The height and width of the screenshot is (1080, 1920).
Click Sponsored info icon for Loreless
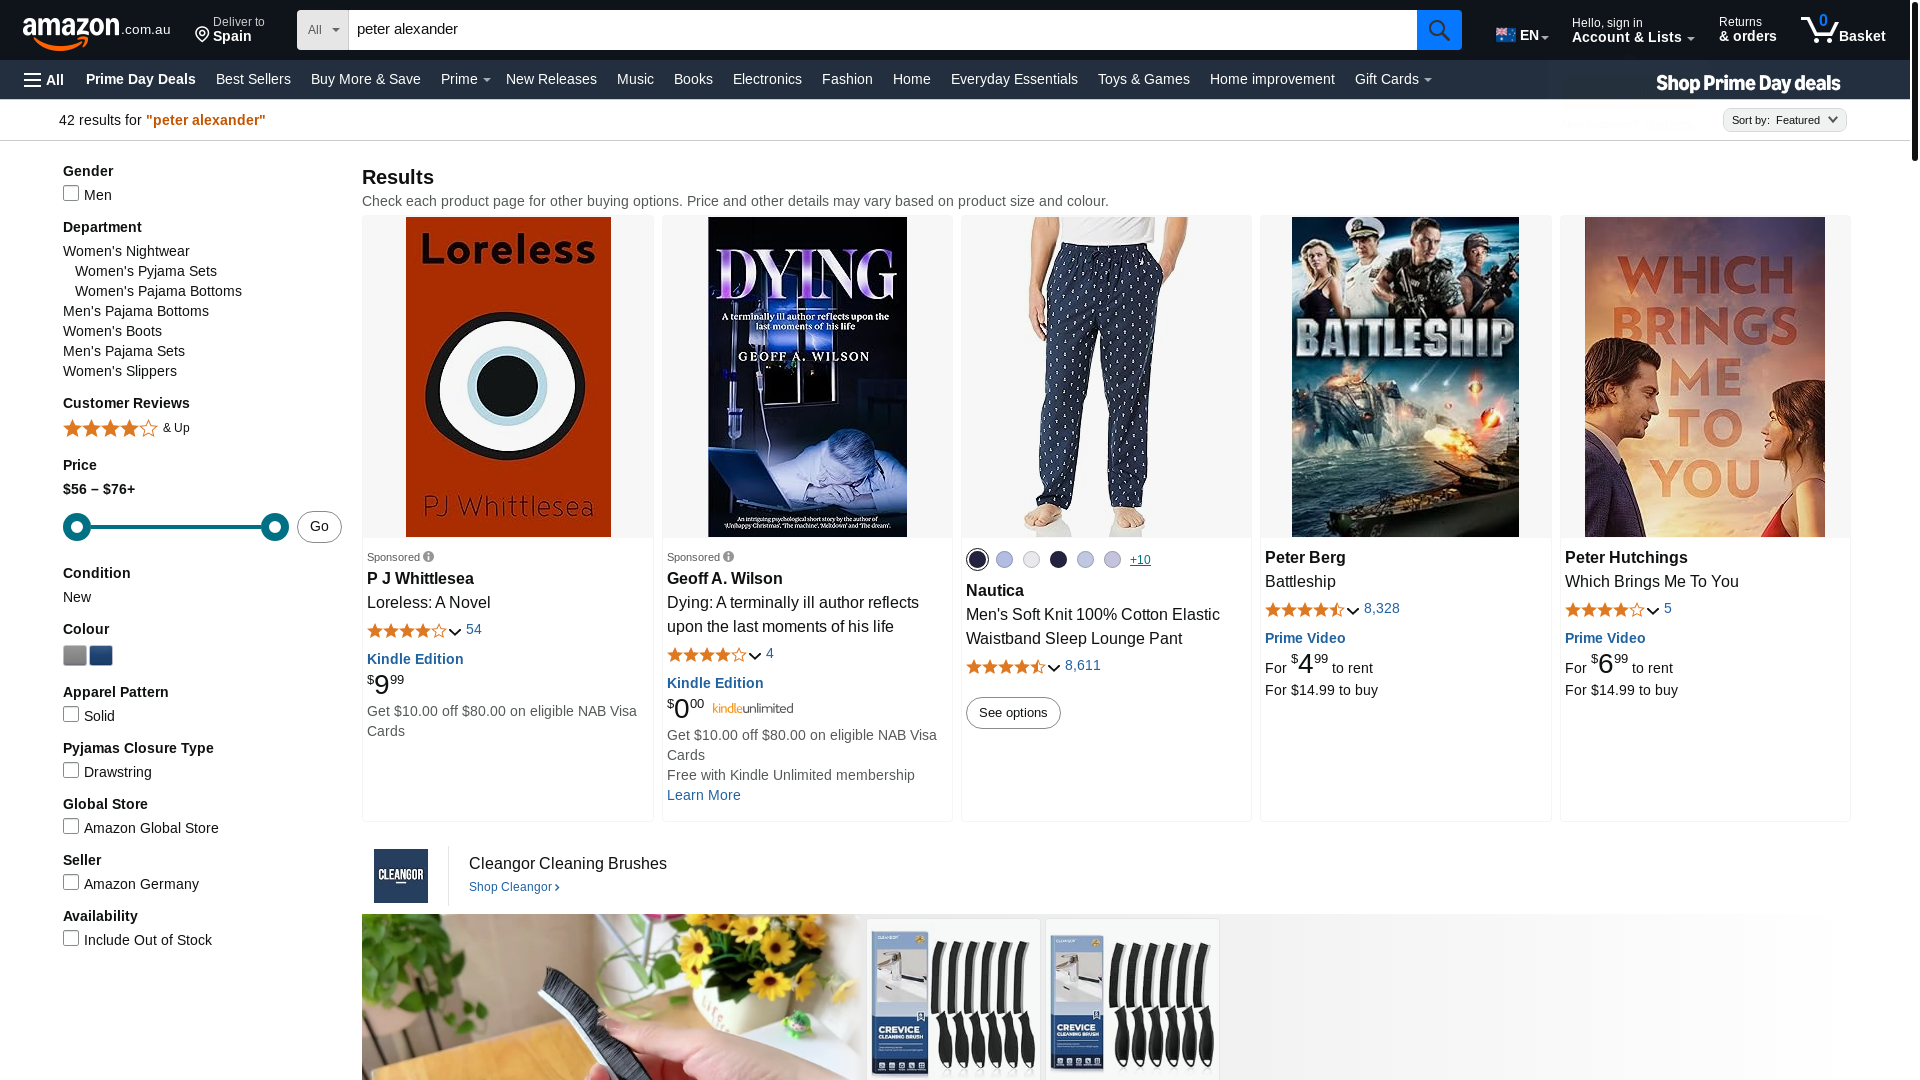429,557
